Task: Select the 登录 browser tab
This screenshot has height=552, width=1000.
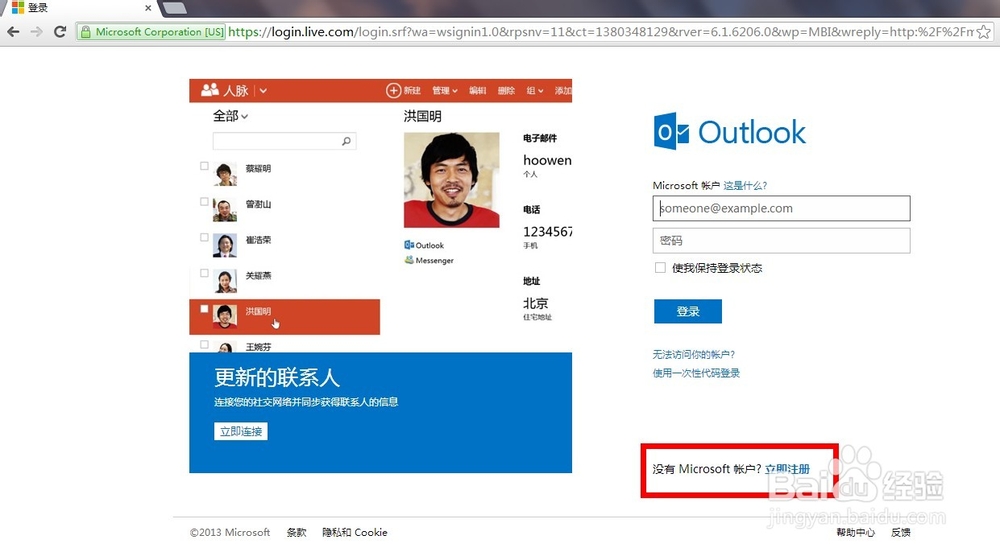Action: (x=80, y=8)
